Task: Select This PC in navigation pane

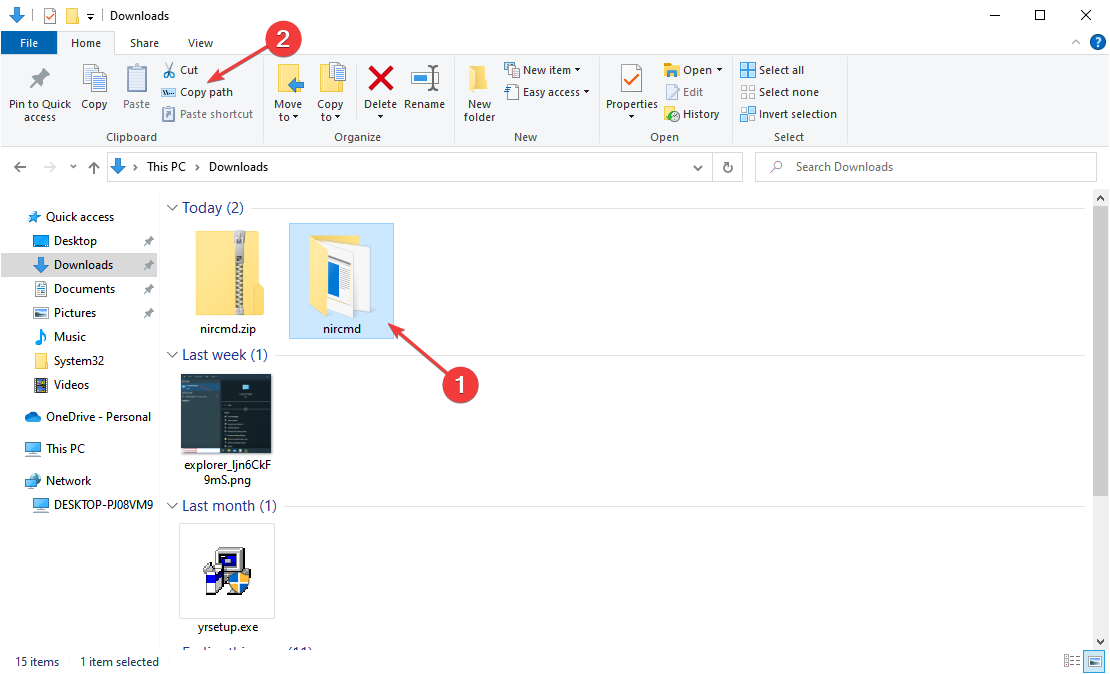Action: [x=65, y=449]
